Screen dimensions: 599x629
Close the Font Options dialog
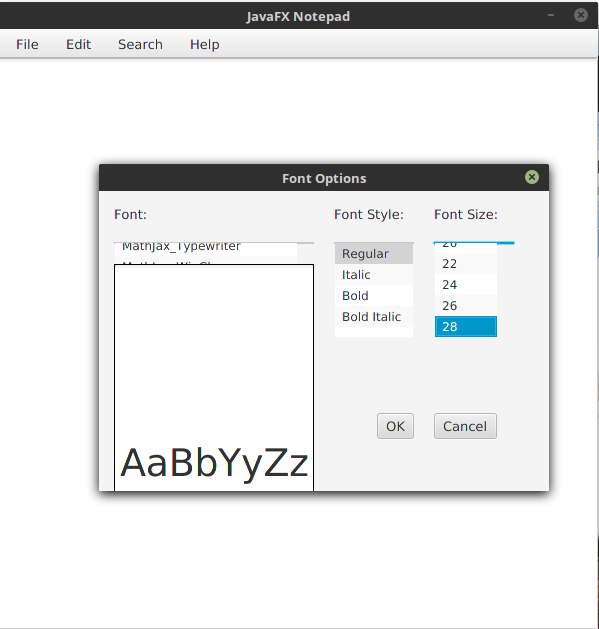tap(532, 177)
